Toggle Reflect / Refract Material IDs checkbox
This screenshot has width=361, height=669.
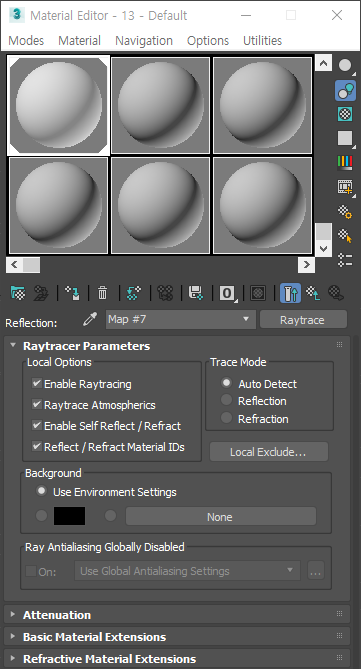(x=37, y=446)
